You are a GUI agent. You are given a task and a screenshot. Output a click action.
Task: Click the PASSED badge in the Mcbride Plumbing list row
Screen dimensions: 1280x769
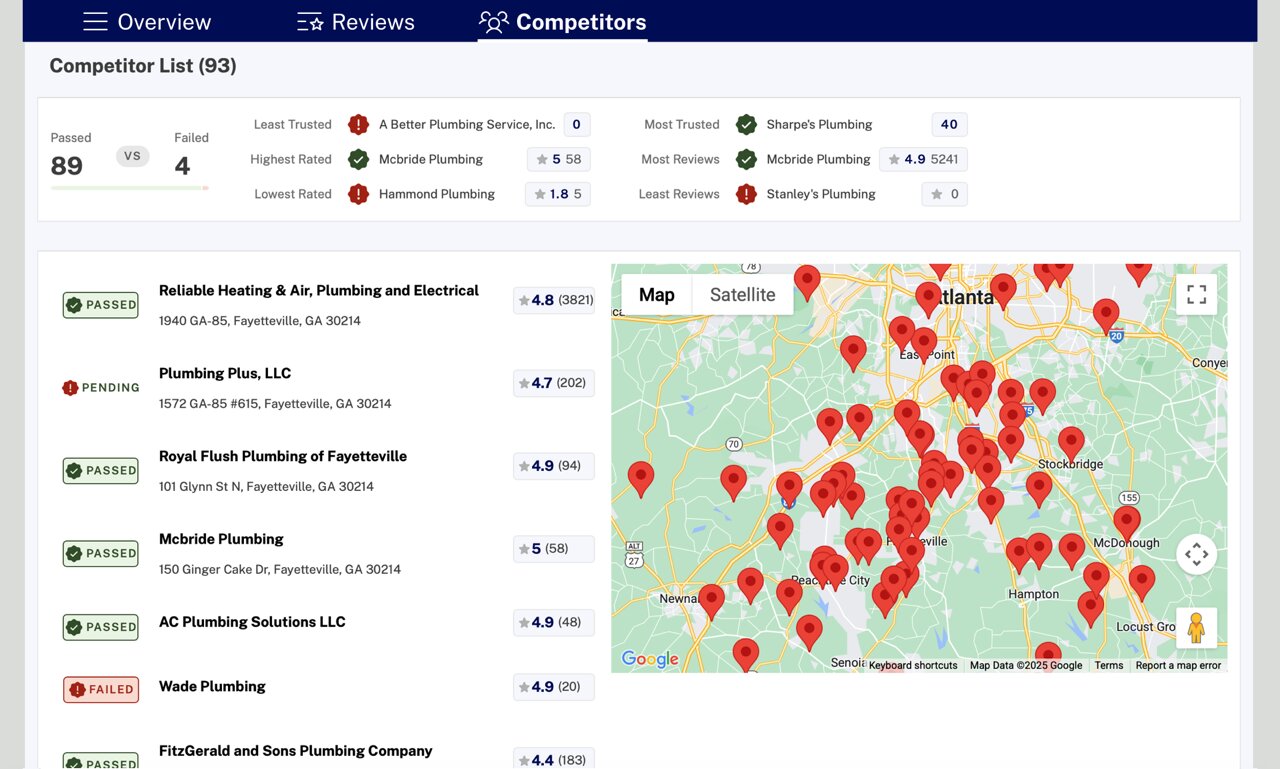(x=101, y=553)
